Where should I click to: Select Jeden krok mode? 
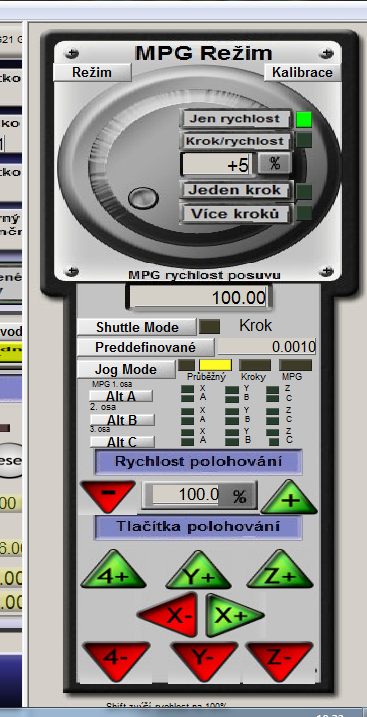[235, 190]
